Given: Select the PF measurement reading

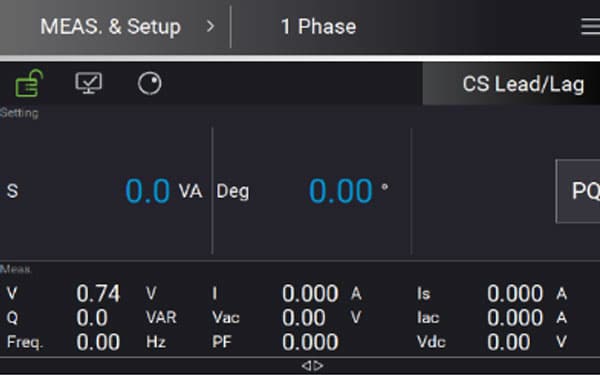Looking at the screenshot, I should click(x=310, y=342).
